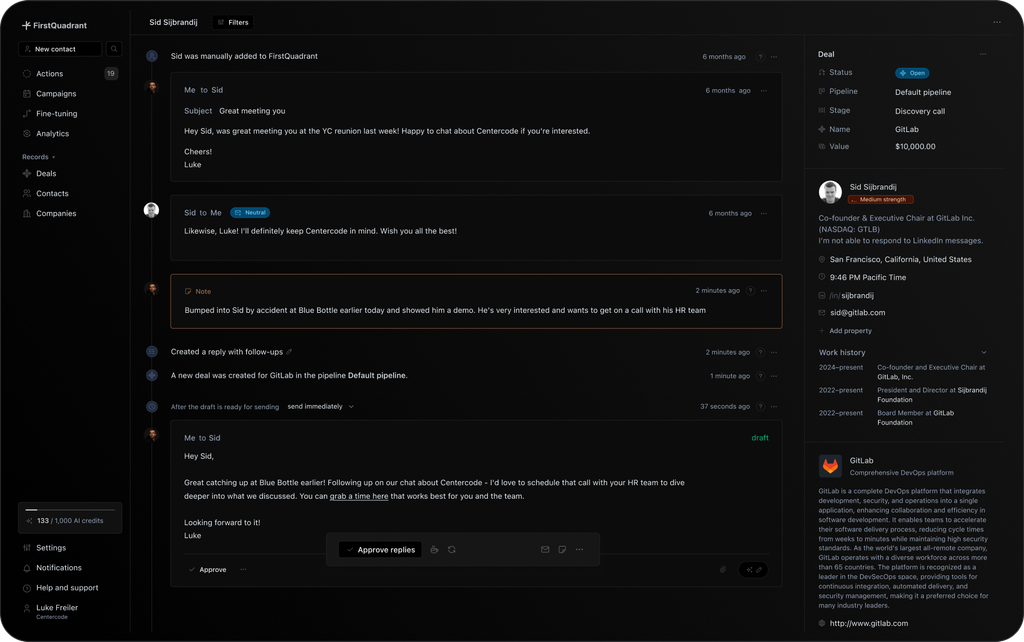The image size is (1024, 642).
Task: Follow the grab a time here link
Action: 359,496
